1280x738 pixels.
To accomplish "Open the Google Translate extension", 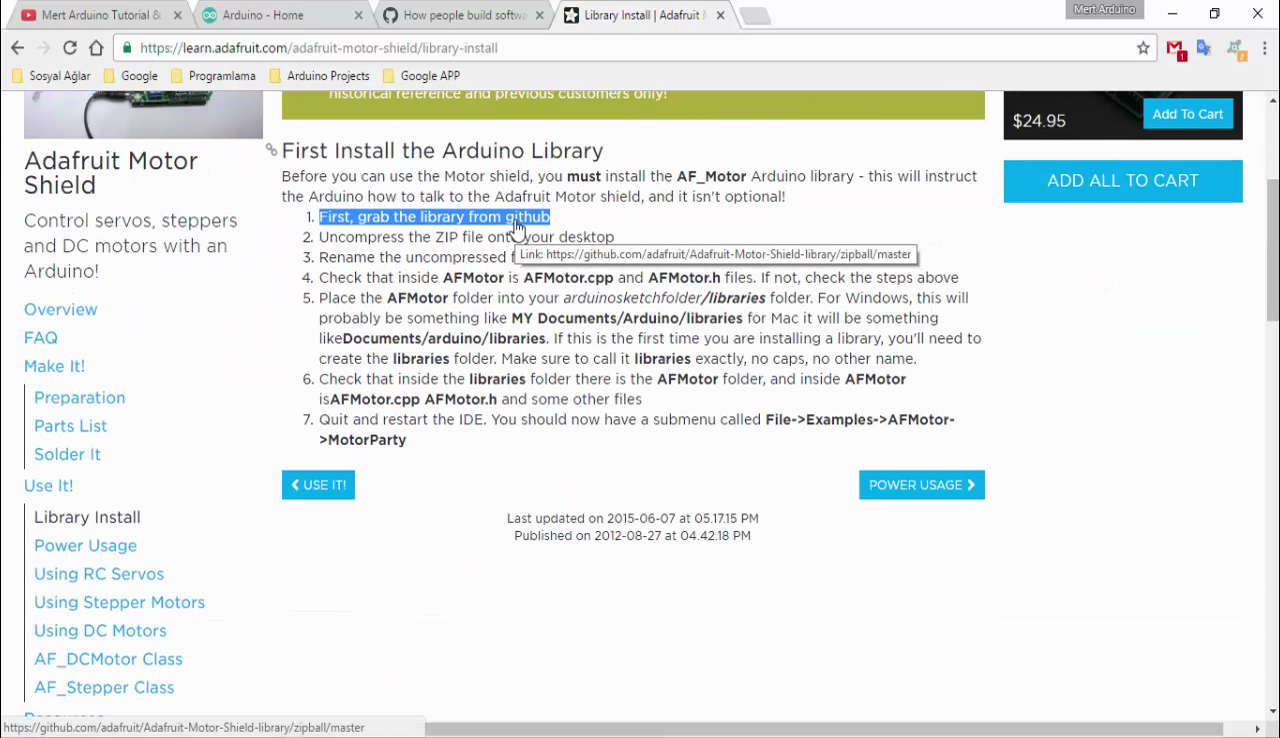I will click(1202, 48).
